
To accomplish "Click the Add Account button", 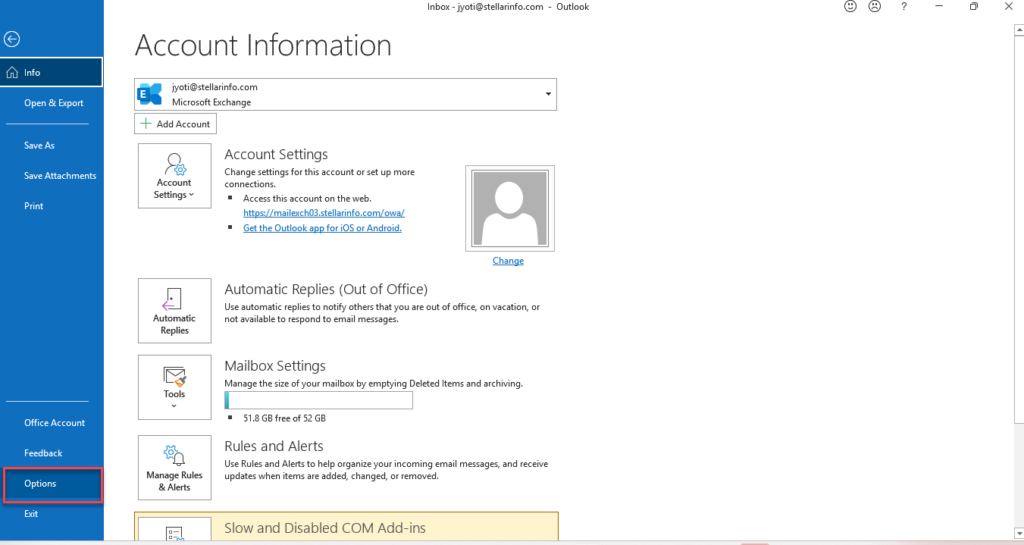I will coord(175,124).
